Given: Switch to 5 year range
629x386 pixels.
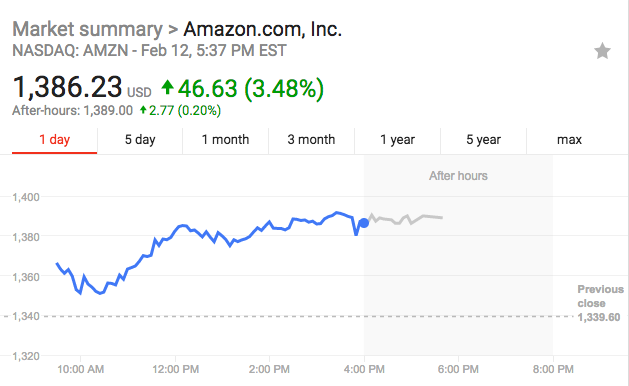Looking at the screenshot, I should point(483,140).
